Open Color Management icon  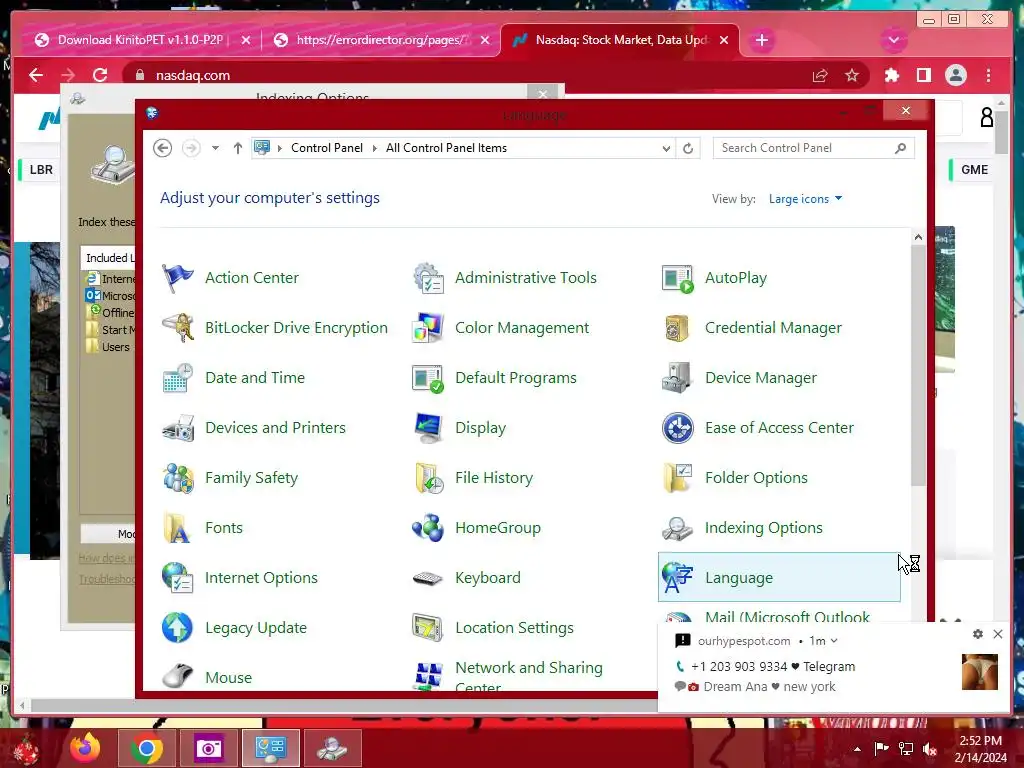point(428,328)
